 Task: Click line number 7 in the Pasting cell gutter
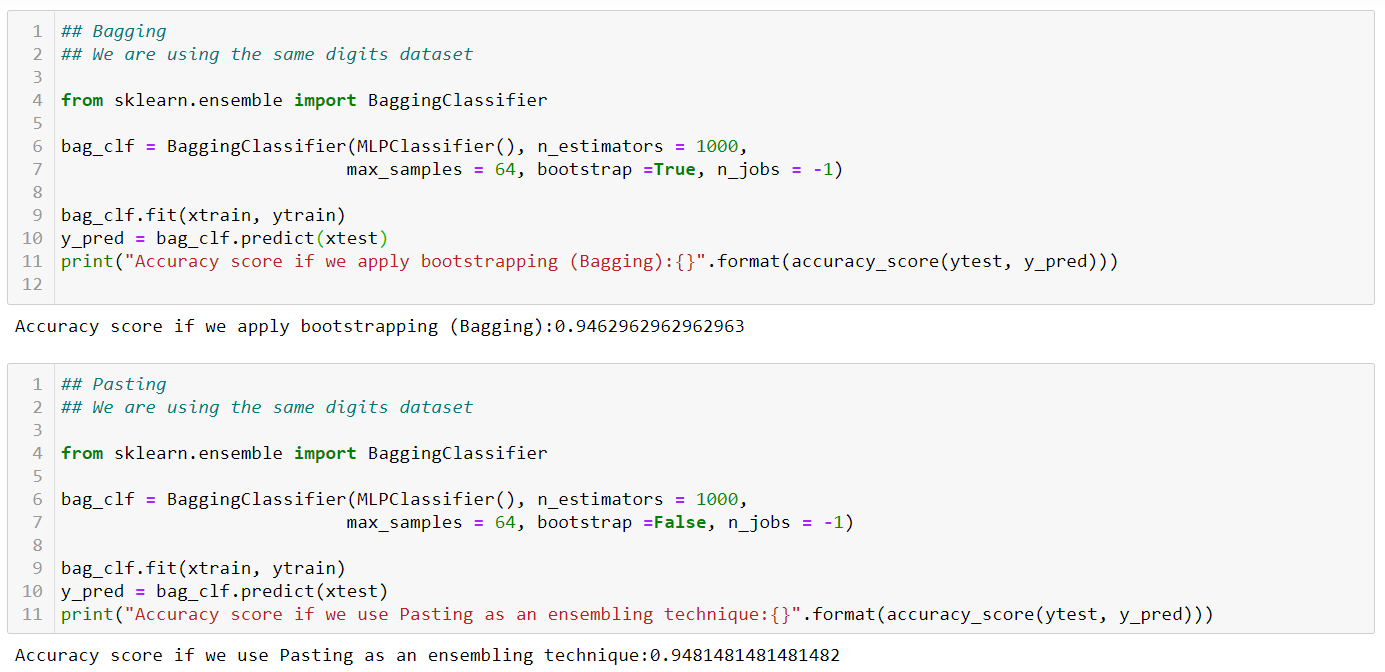[x=38, y=522]
